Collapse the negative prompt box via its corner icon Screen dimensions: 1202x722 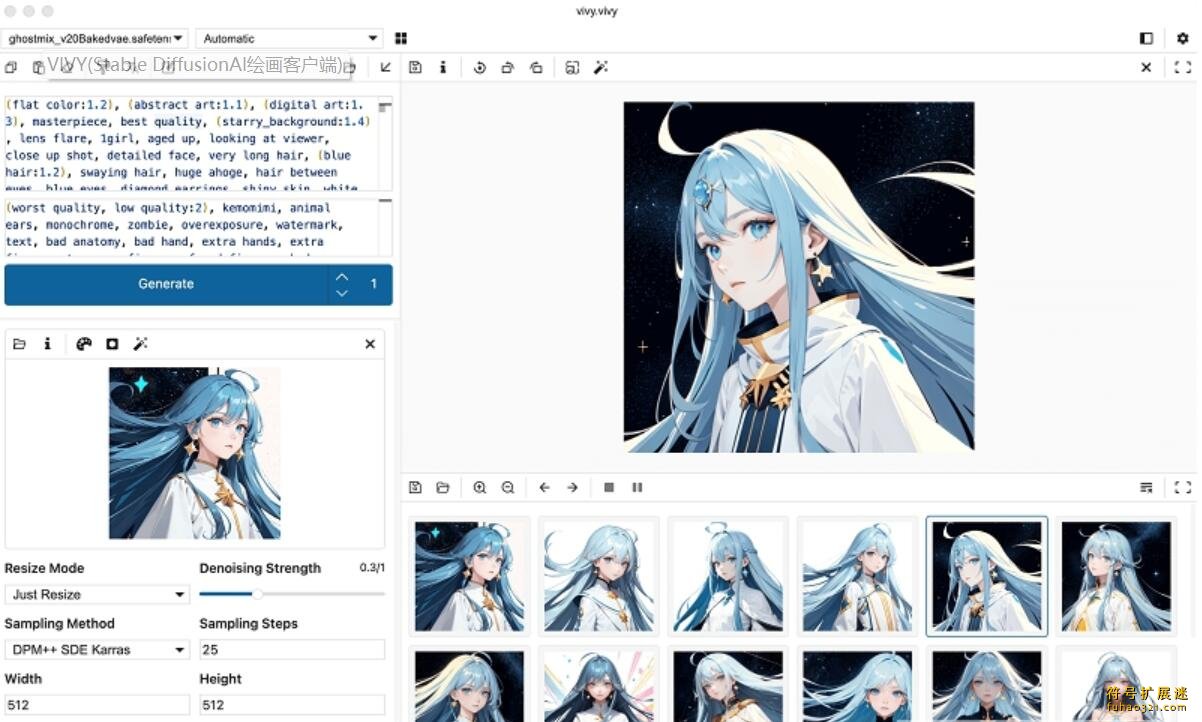click(385, 202)
